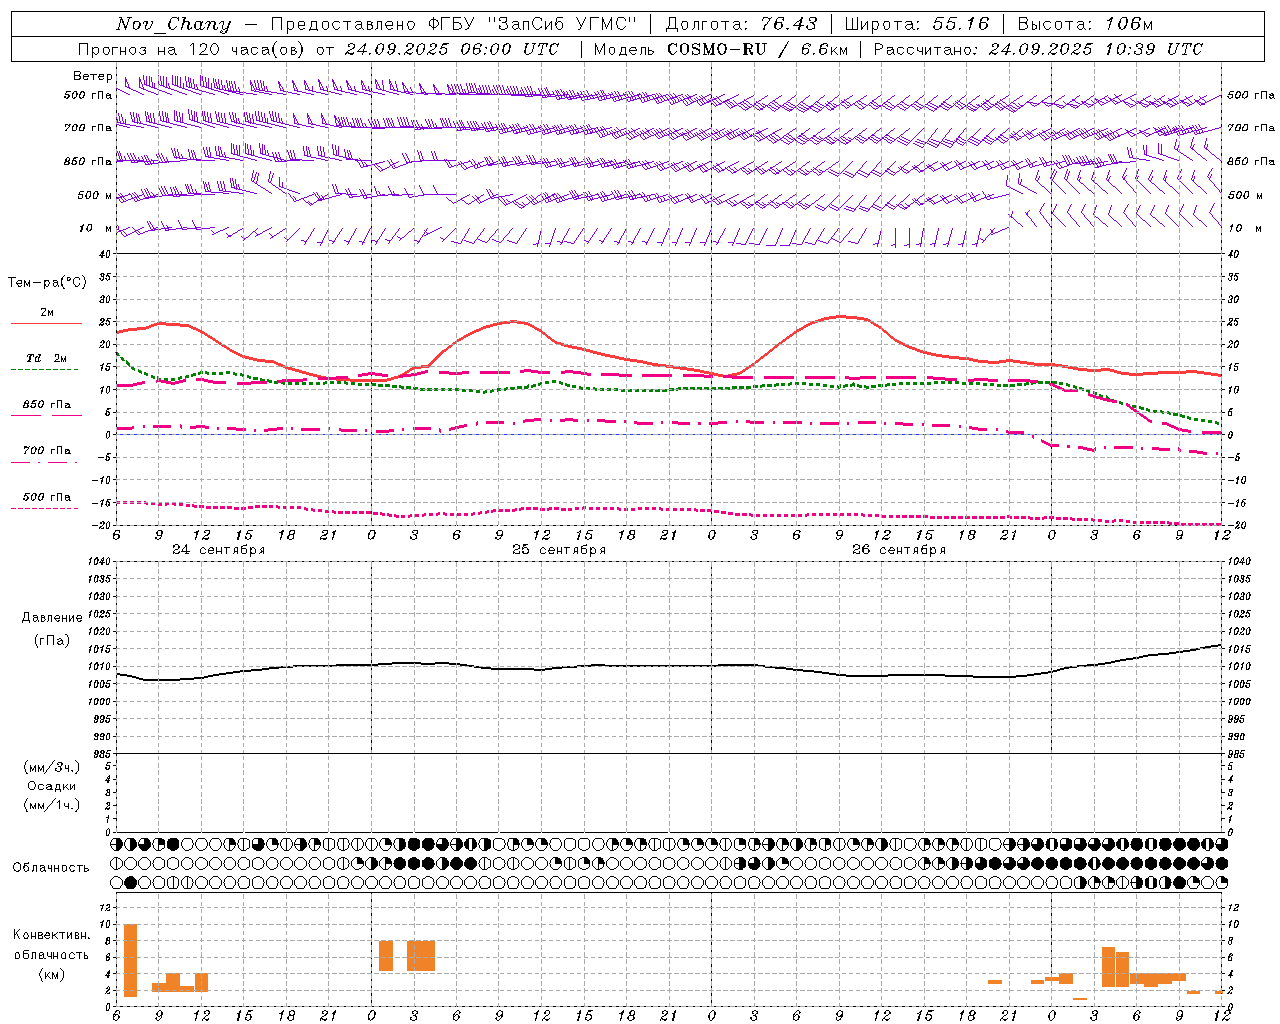Click the 'Осадки' precipitation label
This screenshot has height=1024, width=1280.
click(52, 786)
